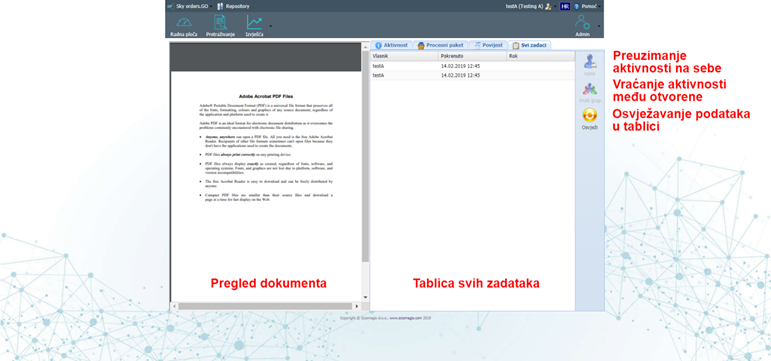Open the Pretraživanje search page

pos(220,27)
